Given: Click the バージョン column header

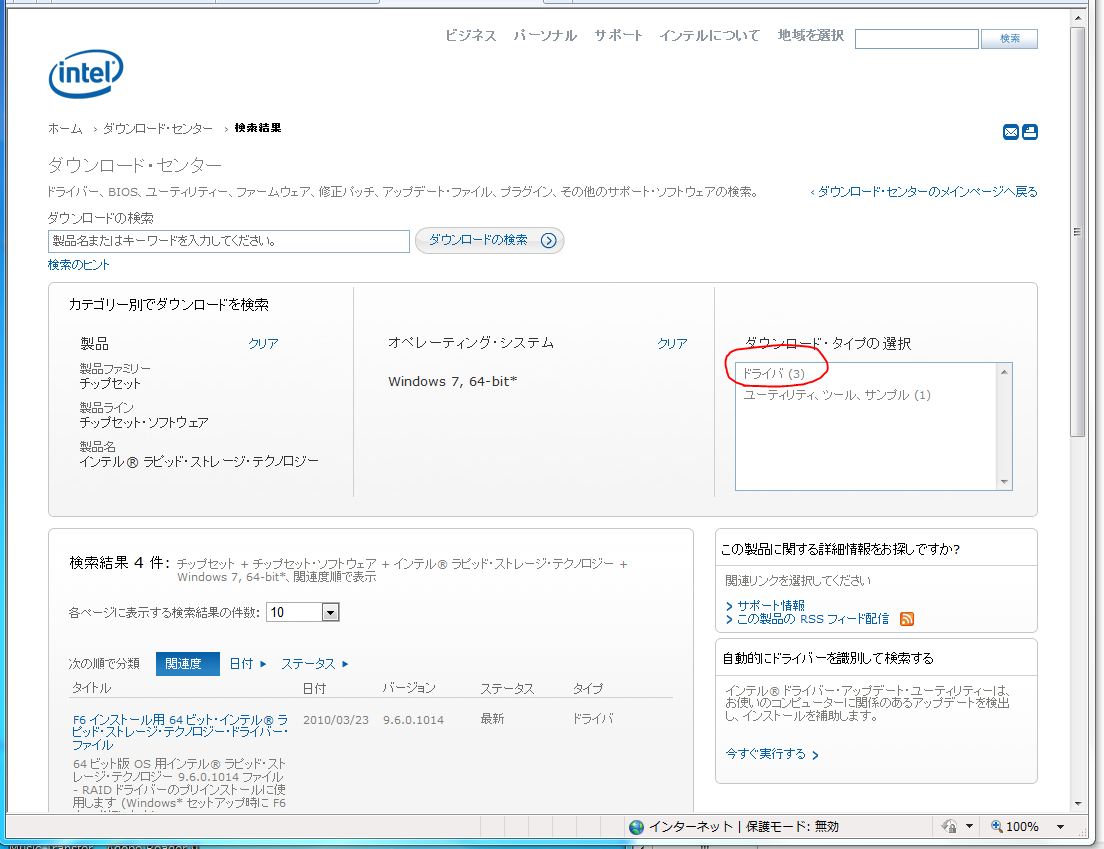Looking at the screenshot, I should click(x=409, y=688).
